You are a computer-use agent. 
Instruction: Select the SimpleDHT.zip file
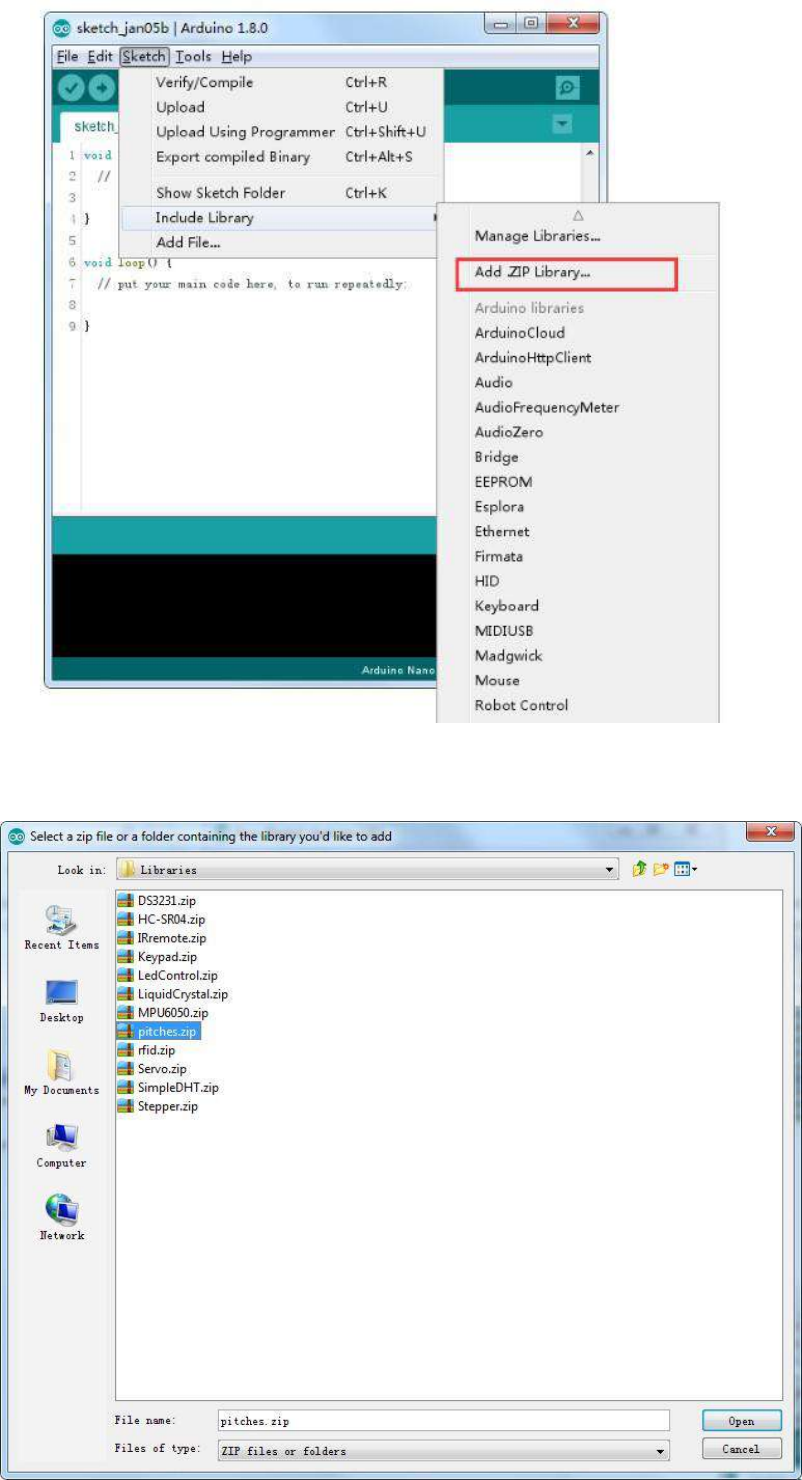168,1088
